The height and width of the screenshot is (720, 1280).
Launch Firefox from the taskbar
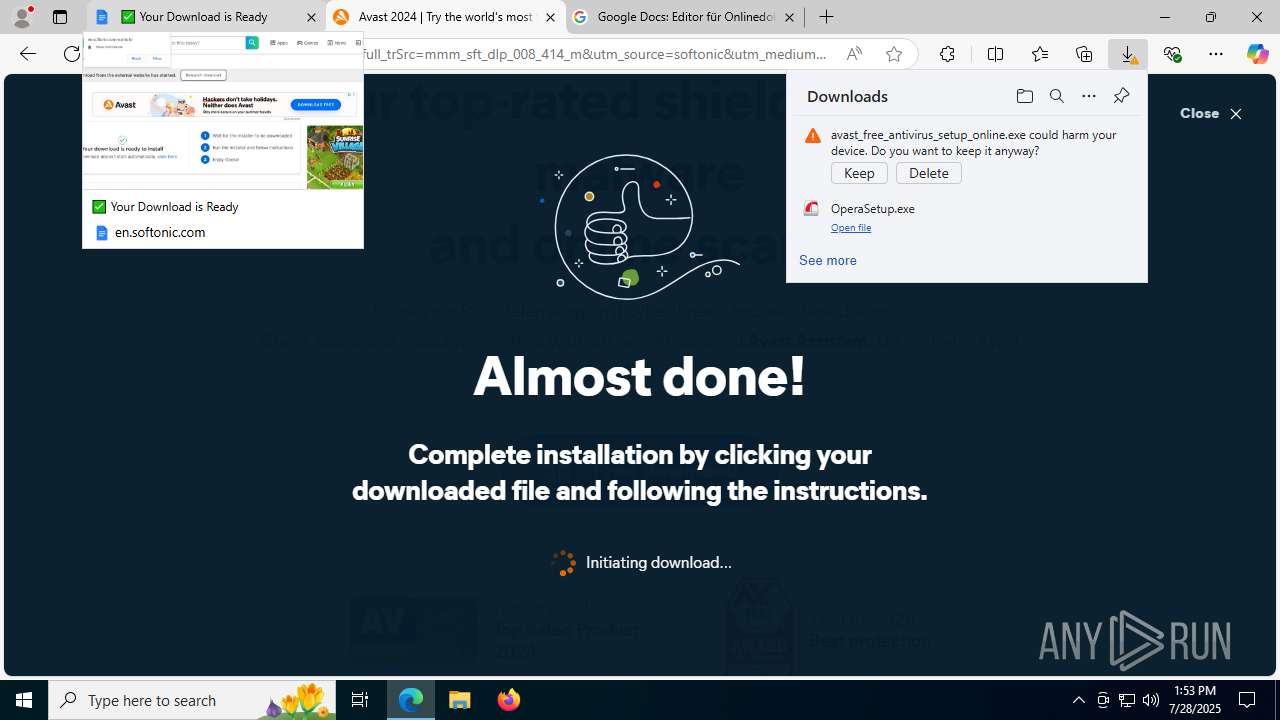[508, 700]
